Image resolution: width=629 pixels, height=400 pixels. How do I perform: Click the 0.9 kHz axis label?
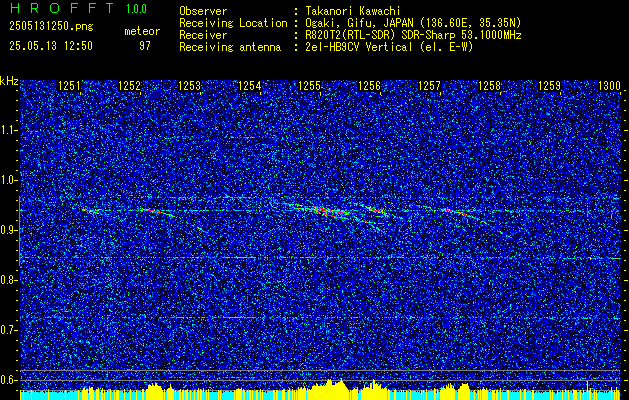(9, 230)
